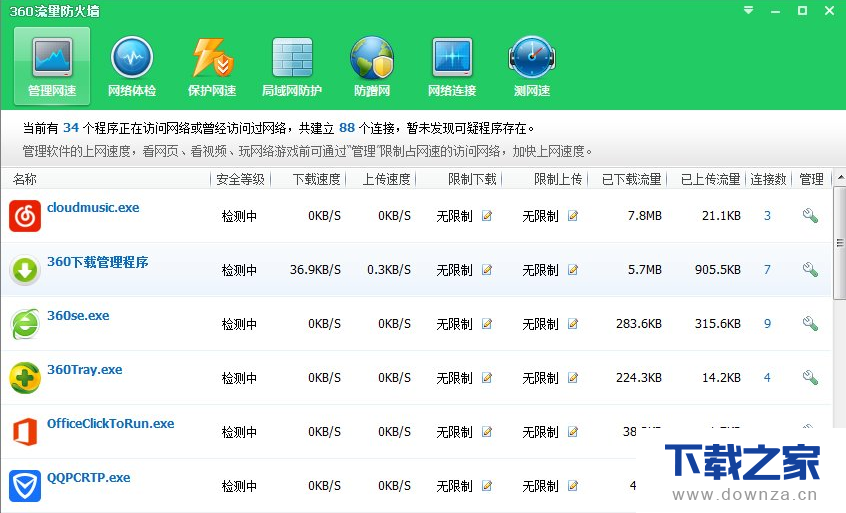Switch to 局域网防护 tab

292,66
